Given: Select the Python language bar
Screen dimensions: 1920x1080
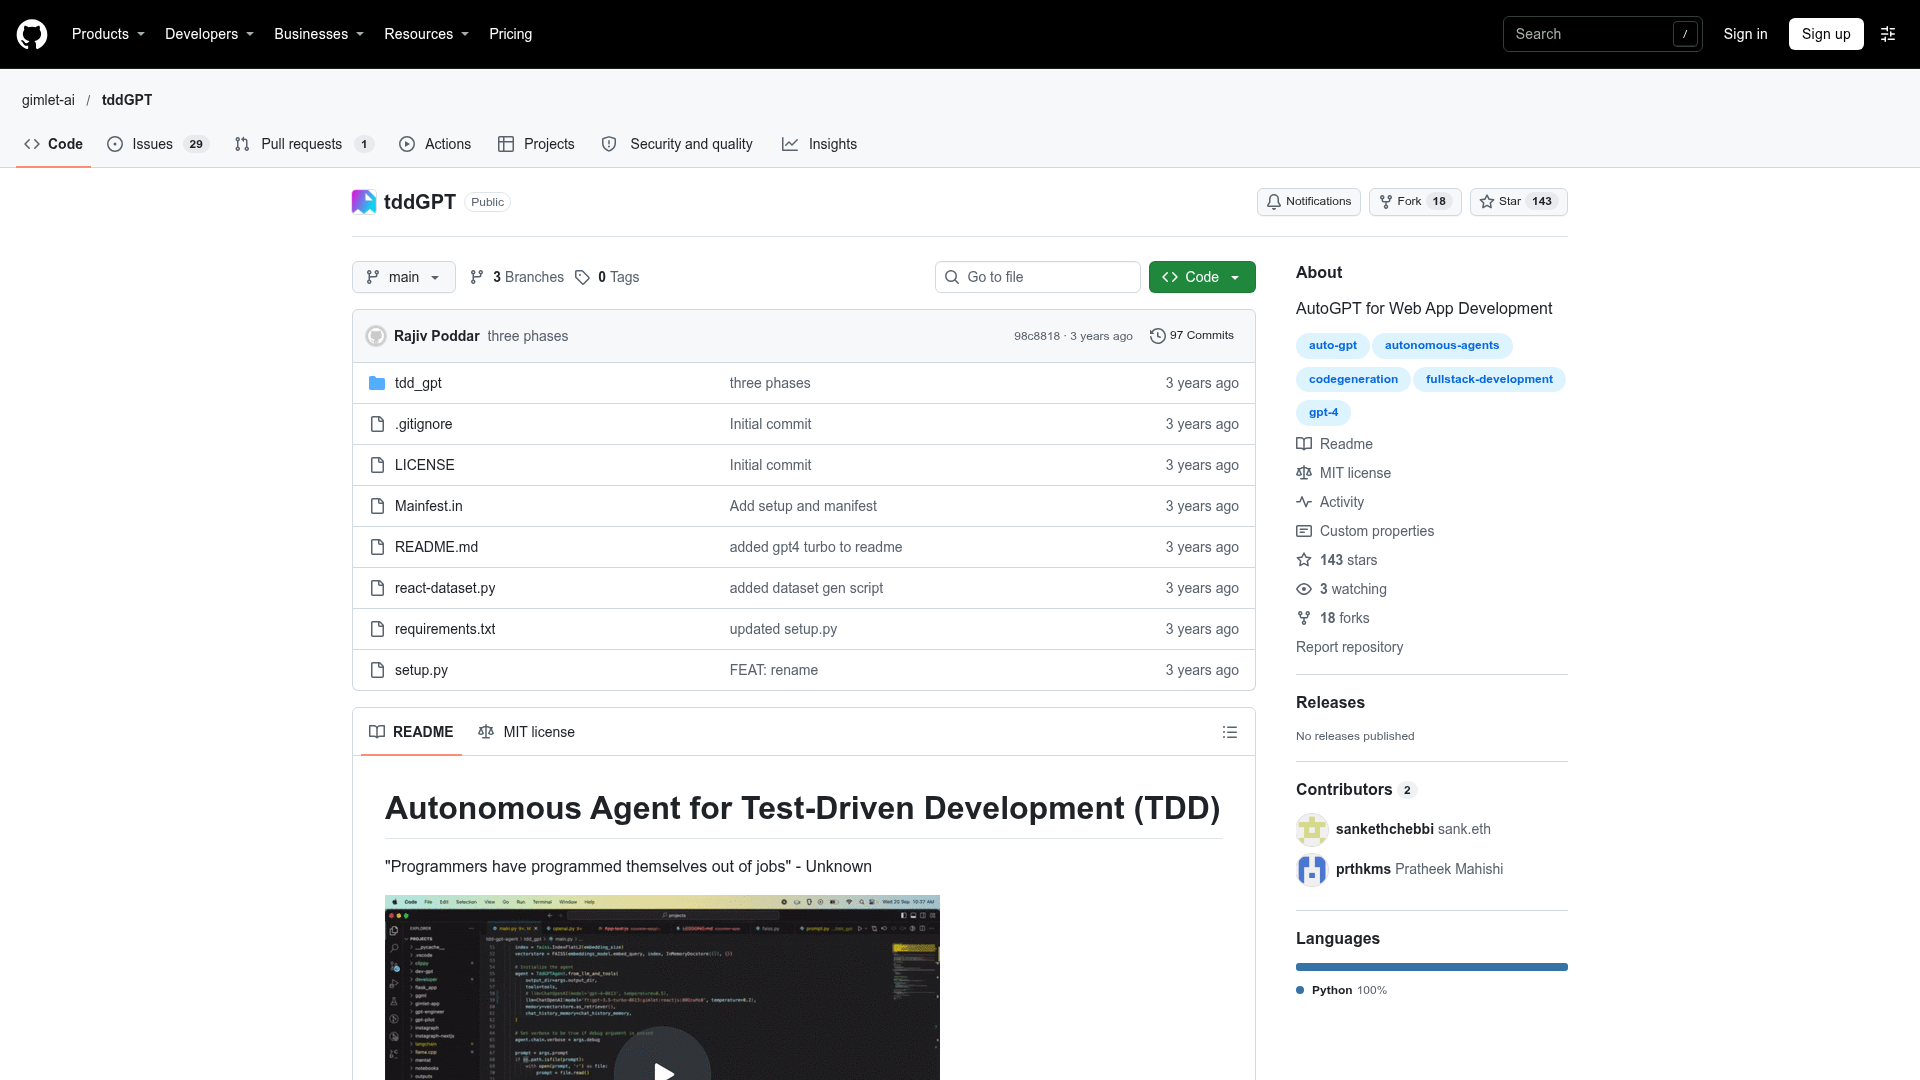Looking at the screenshot, I should pos(1432,967).
